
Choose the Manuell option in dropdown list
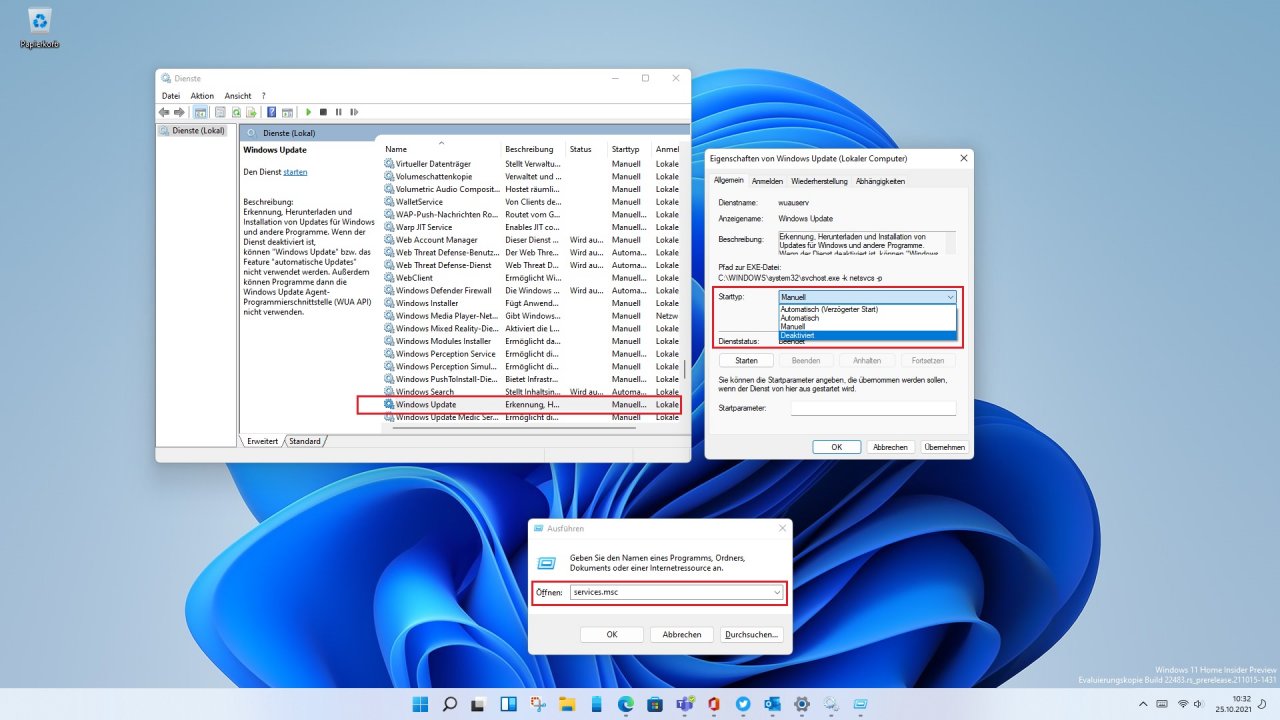867,327
